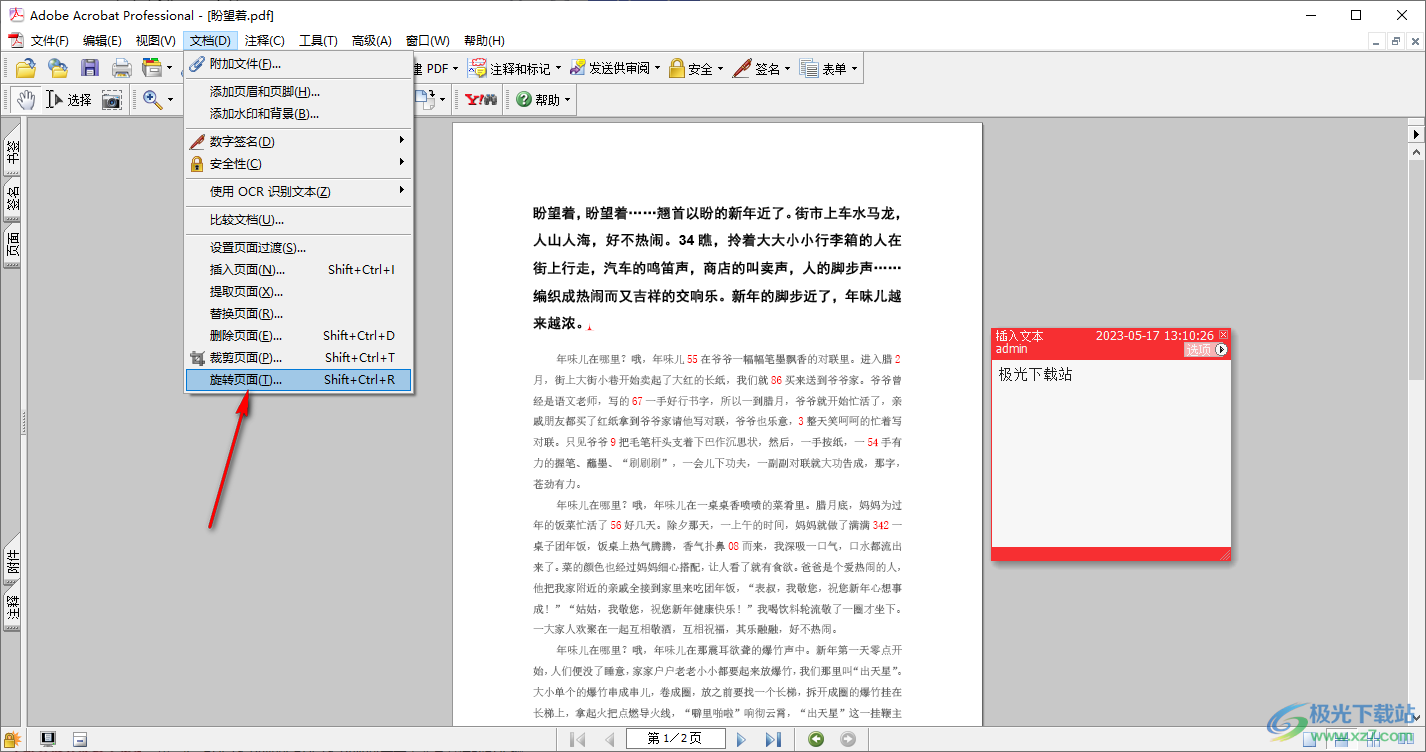Select the Zoom In magnifier tool
Image resolution: width=1426 pixels, height=752 pixels.
153,99
